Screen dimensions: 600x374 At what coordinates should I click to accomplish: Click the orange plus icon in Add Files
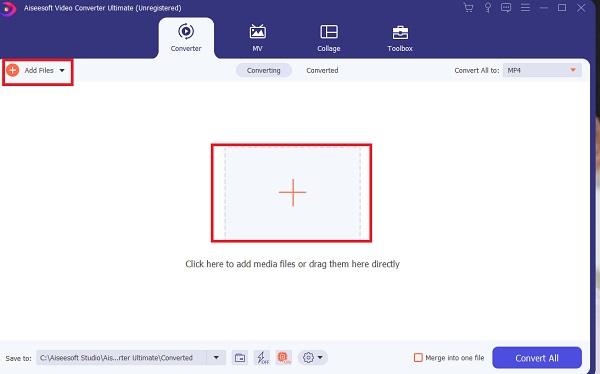click(x=13, y=70)
